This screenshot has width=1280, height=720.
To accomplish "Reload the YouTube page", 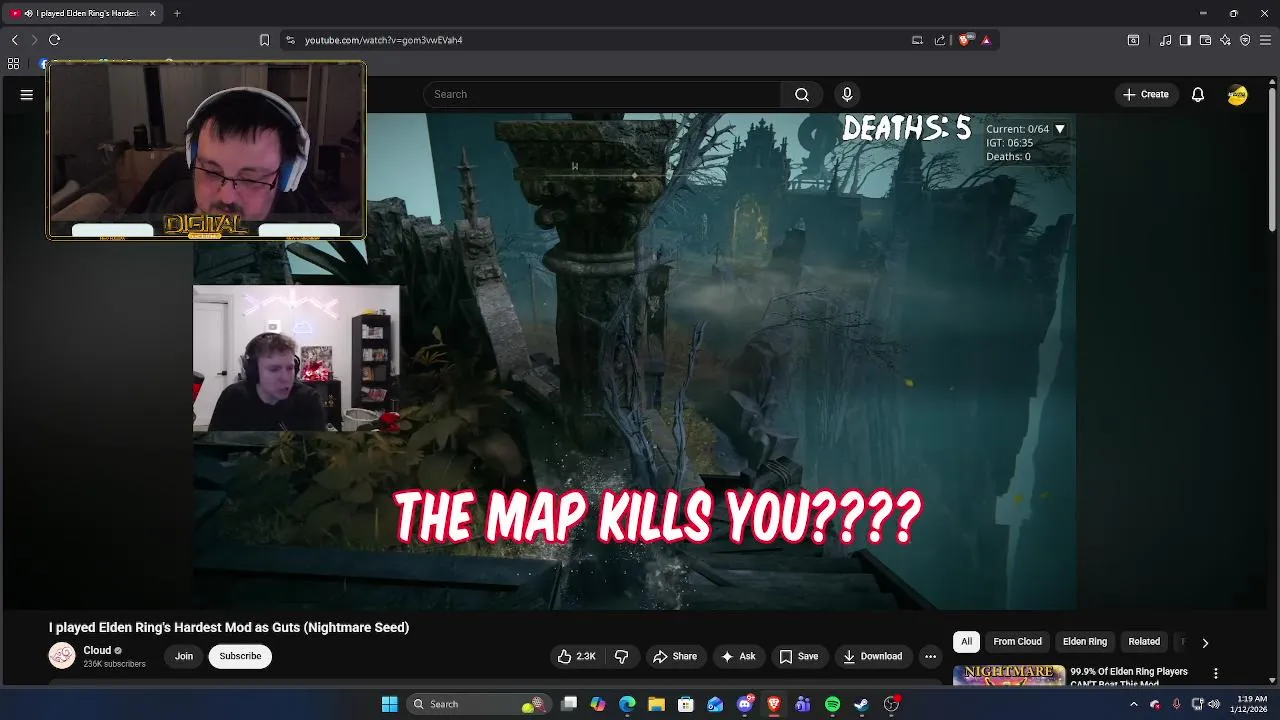I will click(54, 40).
